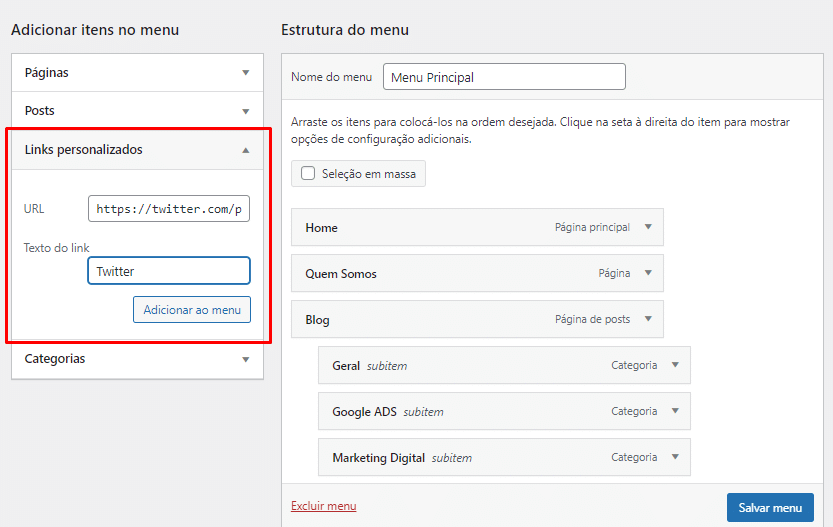Select the Categorias panel title
This screenshot has width=833, height=527.
click(55, 359)
